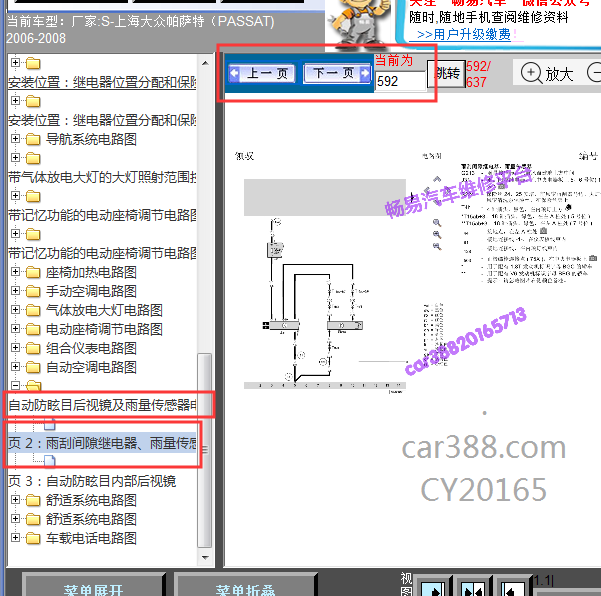Select view icon with single left-pointing arrow
This screenshot has width=601, height=596.
pyautogui.click(x=513, y=587)
